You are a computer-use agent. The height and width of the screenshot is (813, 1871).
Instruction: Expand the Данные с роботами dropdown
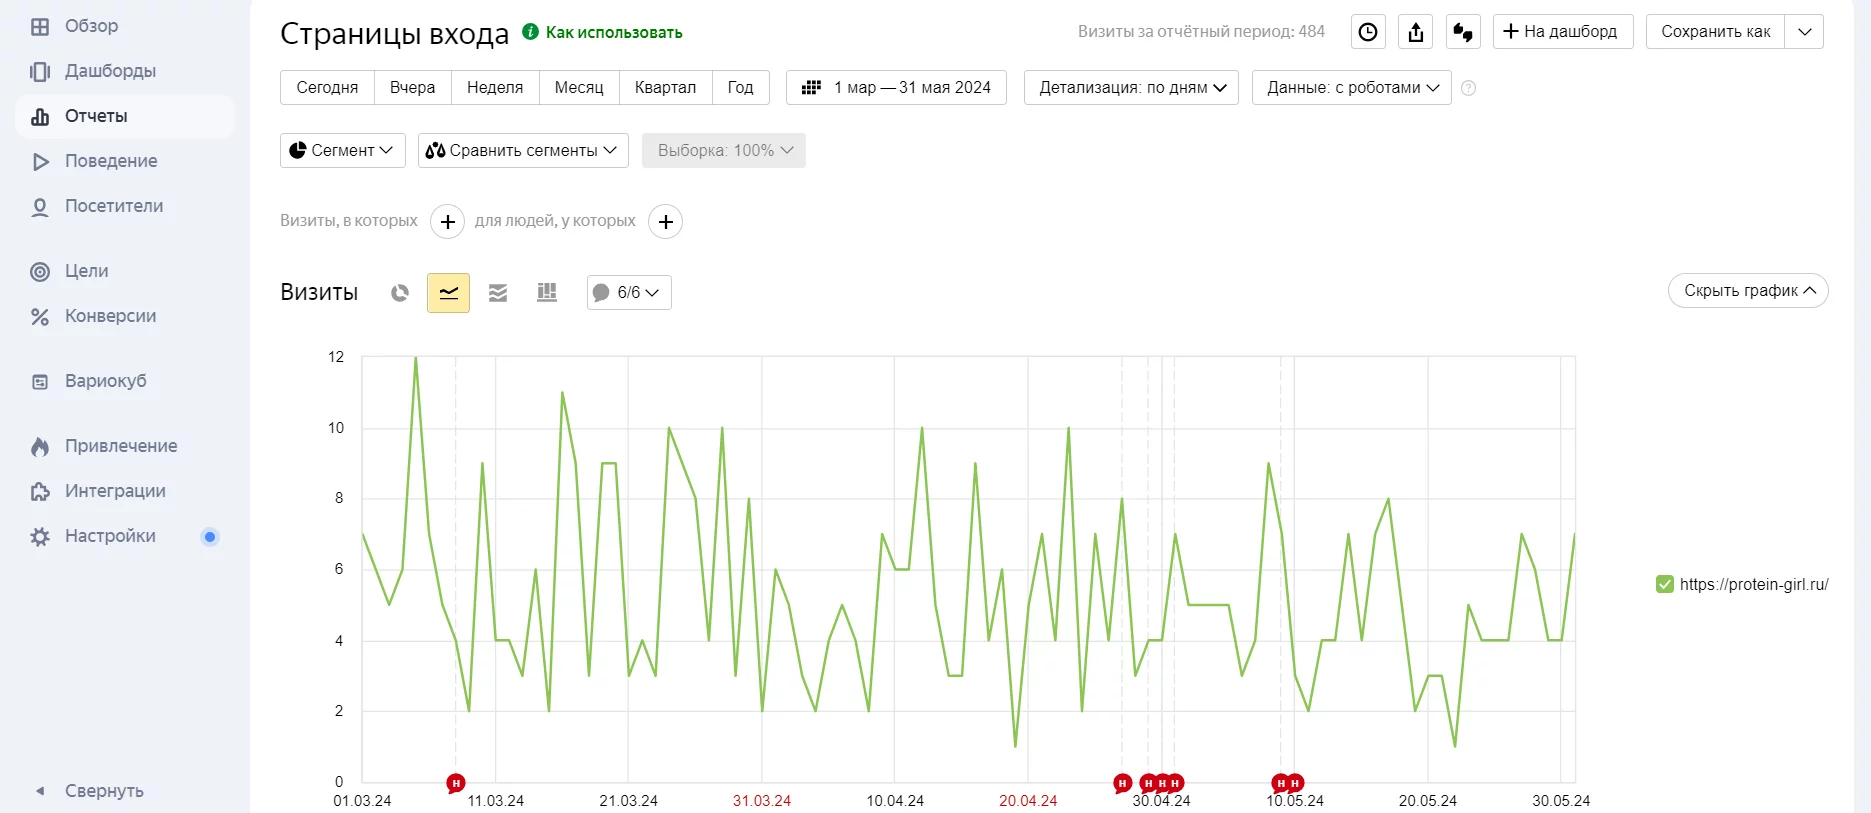1351,88
